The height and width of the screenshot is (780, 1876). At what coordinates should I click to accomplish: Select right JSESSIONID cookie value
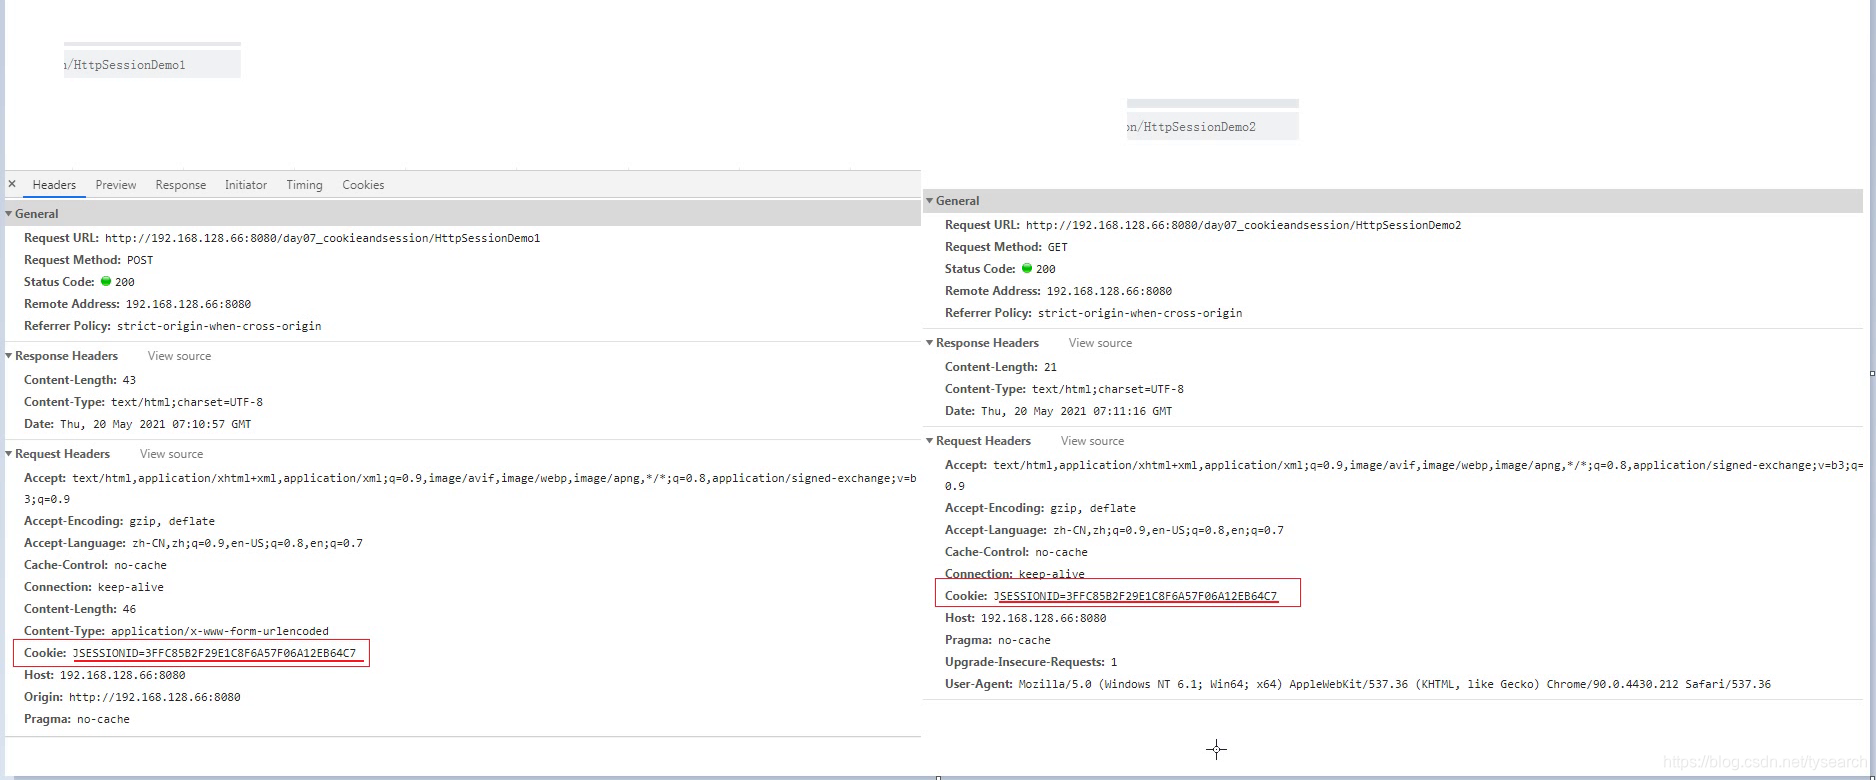[1135, 596]
